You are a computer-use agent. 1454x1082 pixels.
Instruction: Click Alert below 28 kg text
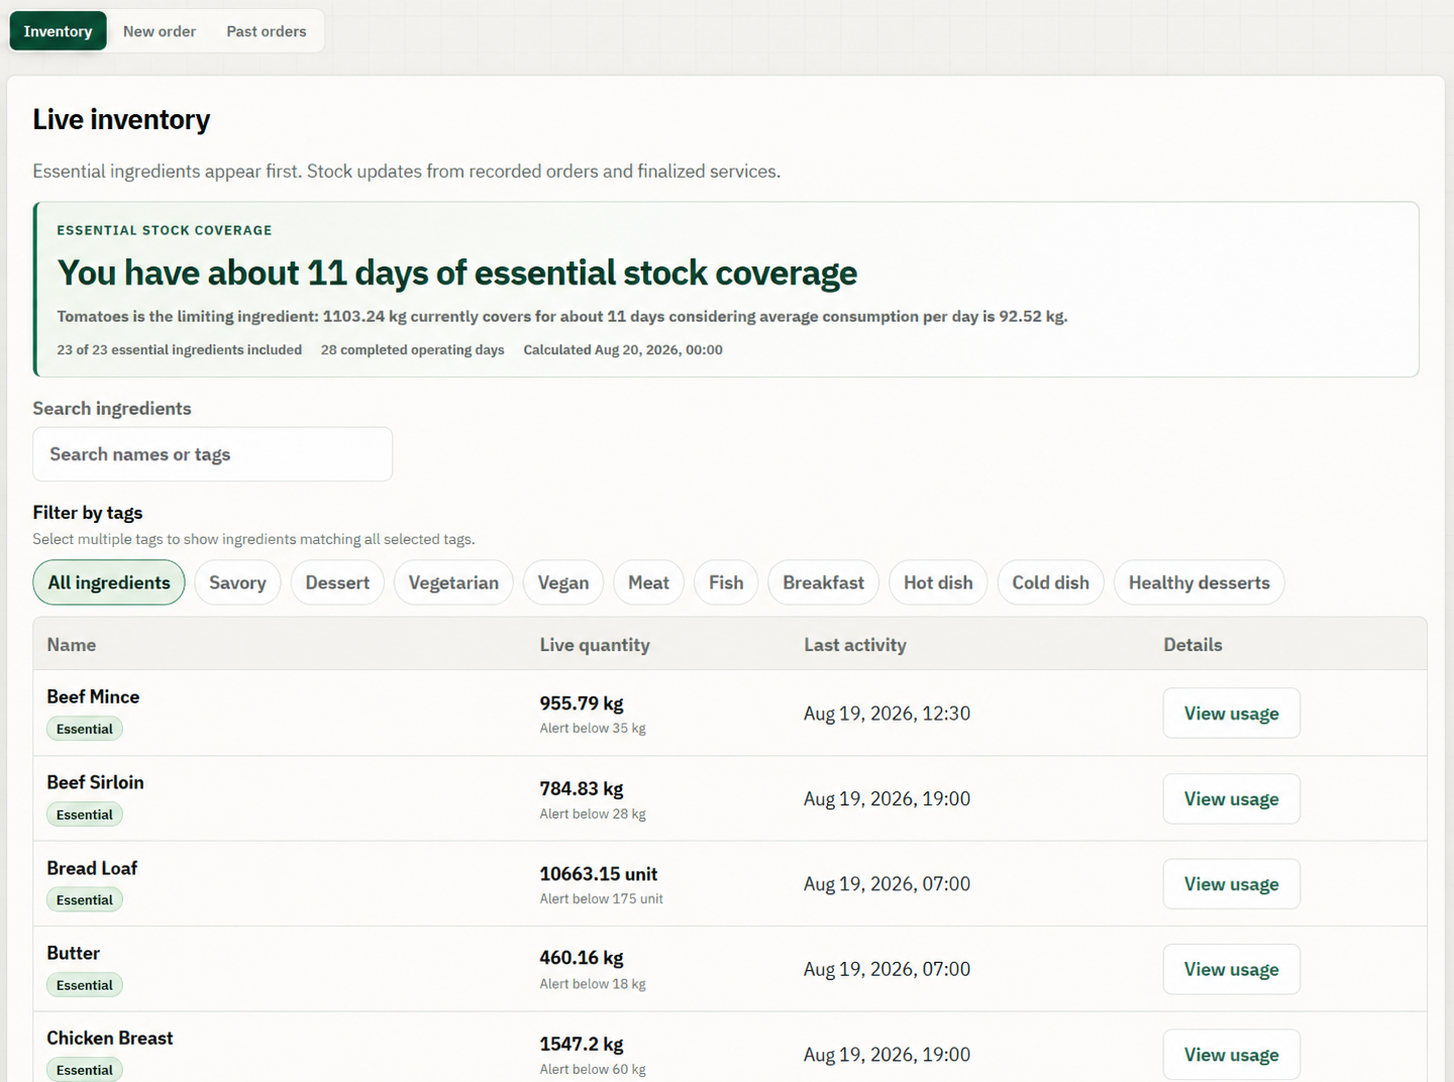593,814
